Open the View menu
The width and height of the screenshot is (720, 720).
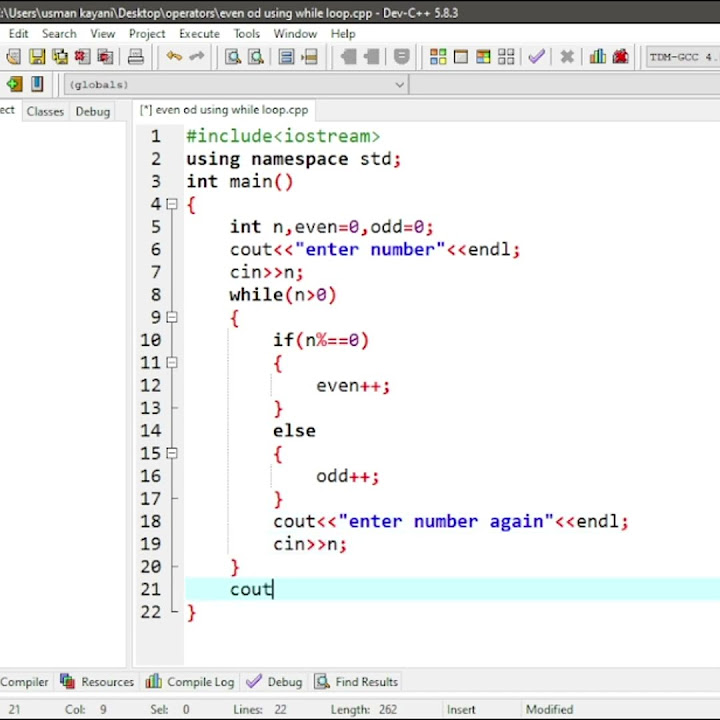click(102, 34)
